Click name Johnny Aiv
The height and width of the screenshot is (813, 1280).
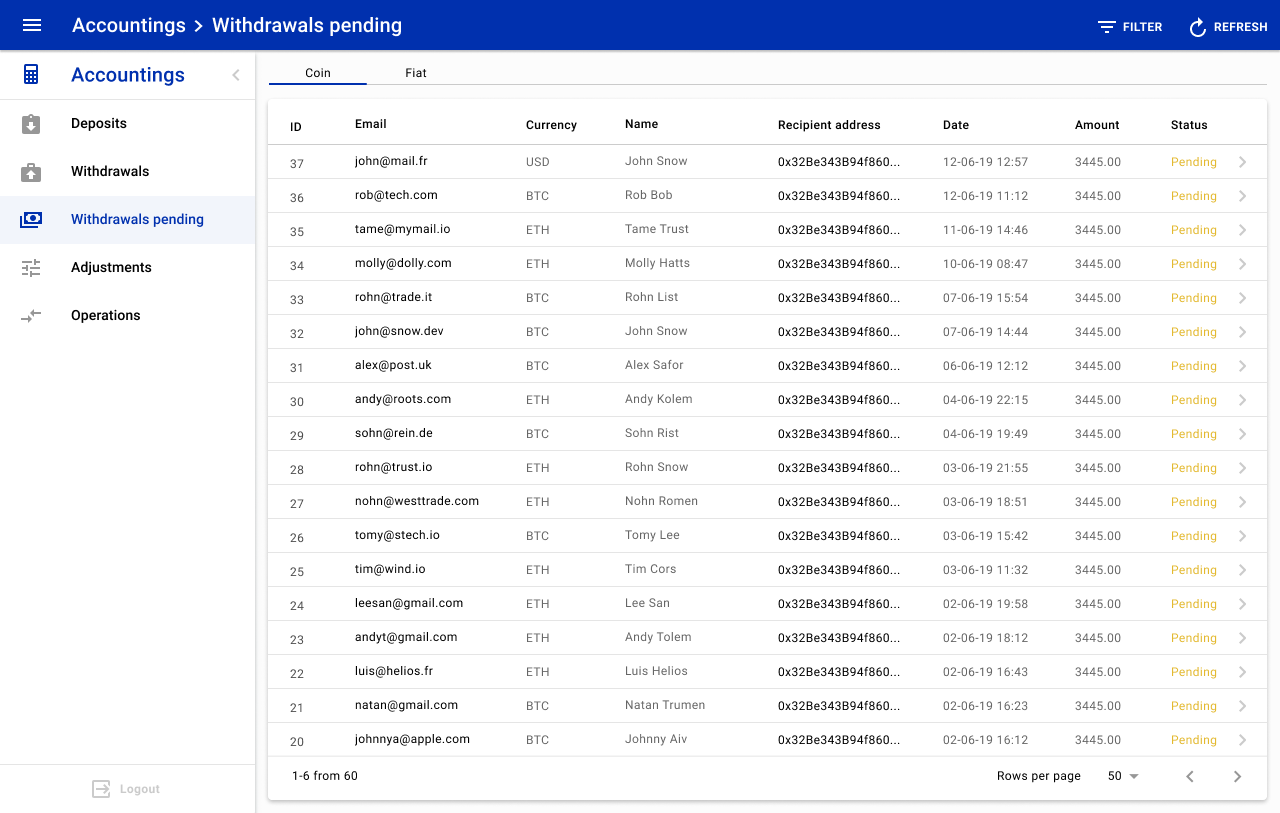tap(657, 739)
